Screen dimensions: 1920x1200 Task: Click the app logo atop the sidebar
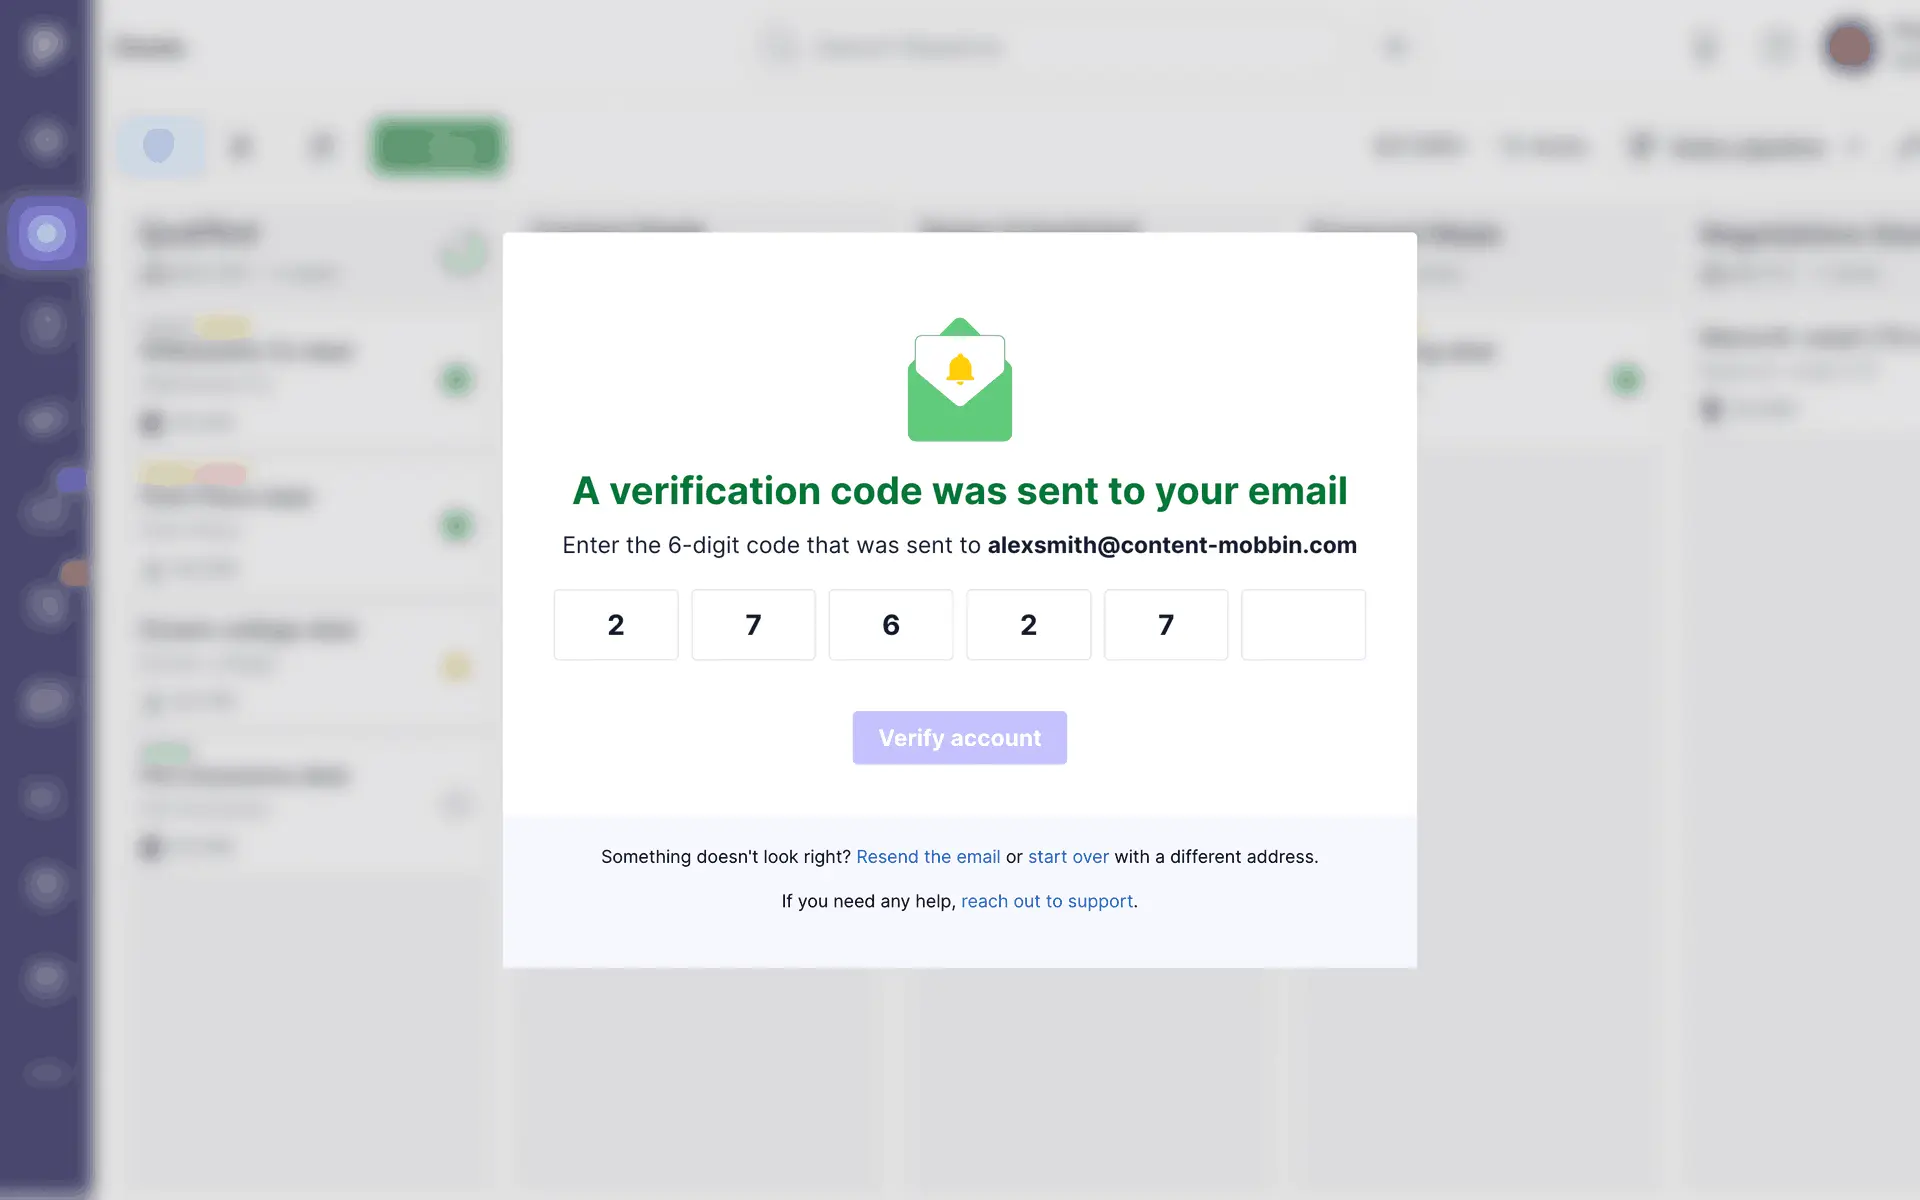tap(45, 45)
